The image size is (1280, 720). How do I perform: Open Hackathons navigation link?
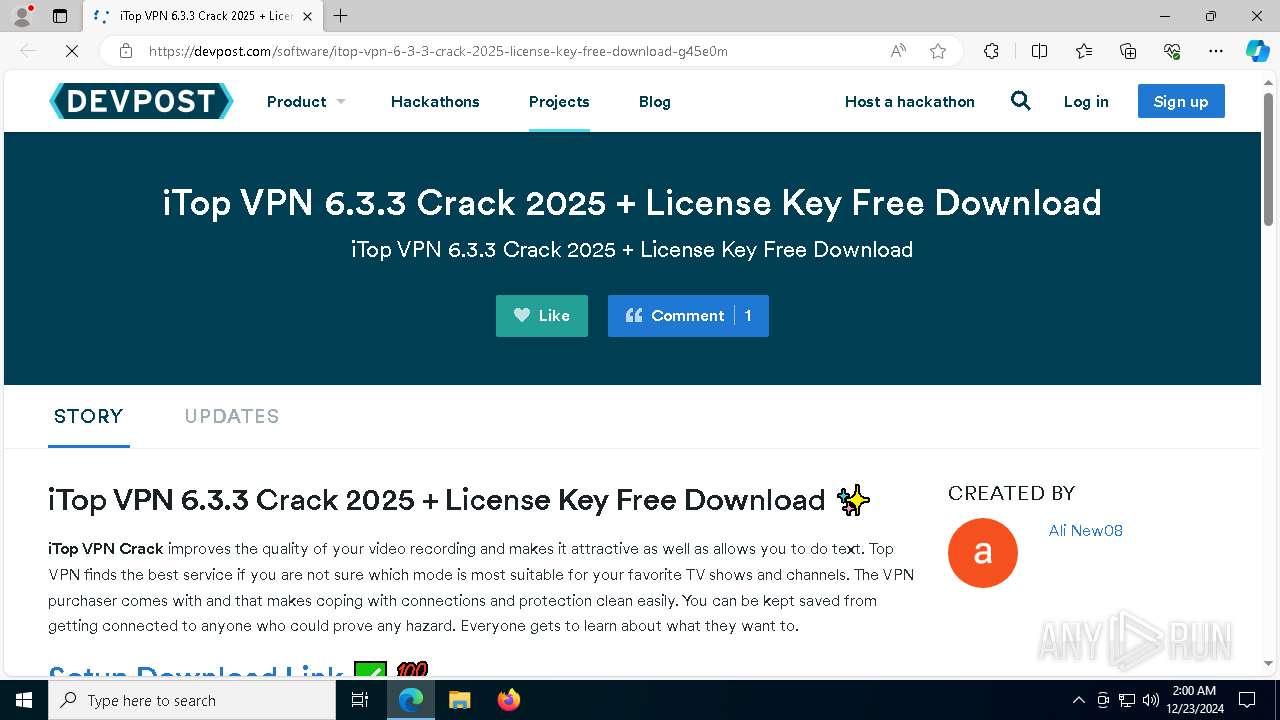(435, 101)
